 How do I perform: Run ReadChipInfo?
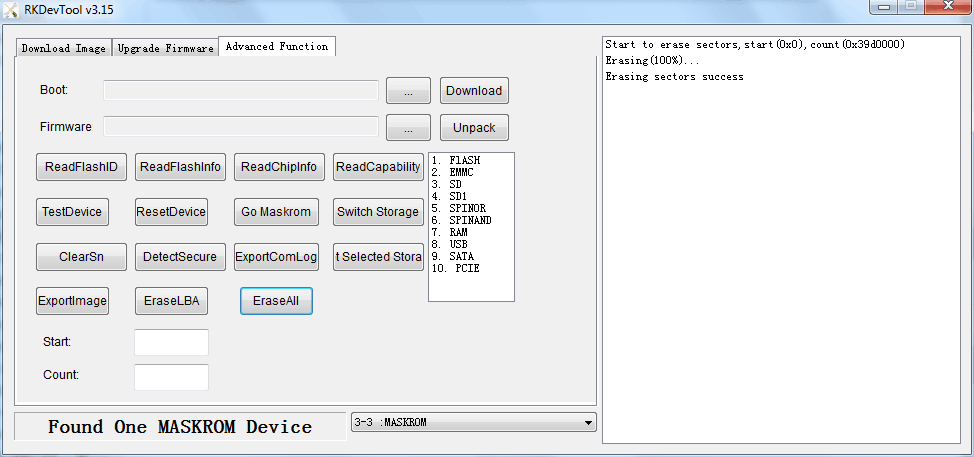coord(279,167)
